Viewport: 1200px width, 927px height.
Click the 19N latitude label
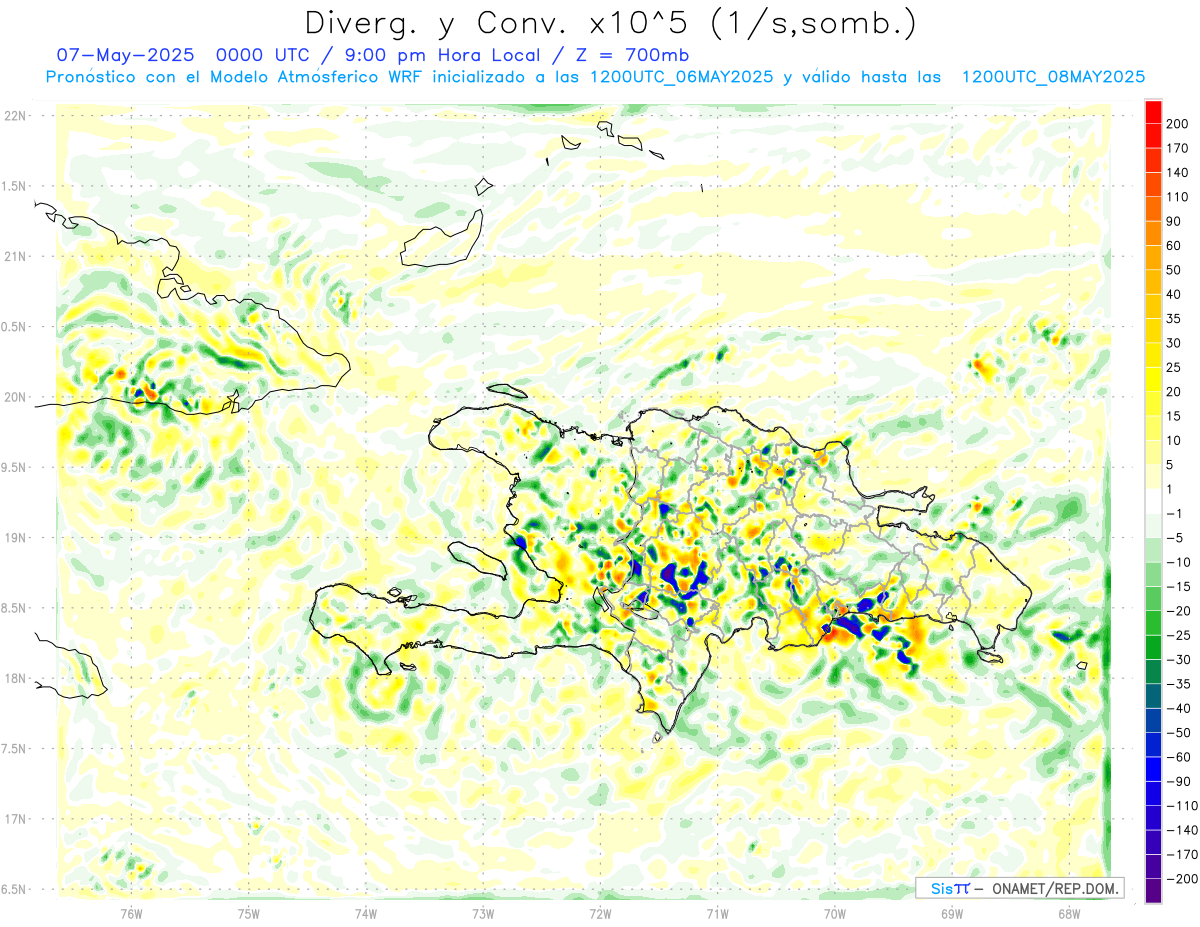tap(14, 538)
